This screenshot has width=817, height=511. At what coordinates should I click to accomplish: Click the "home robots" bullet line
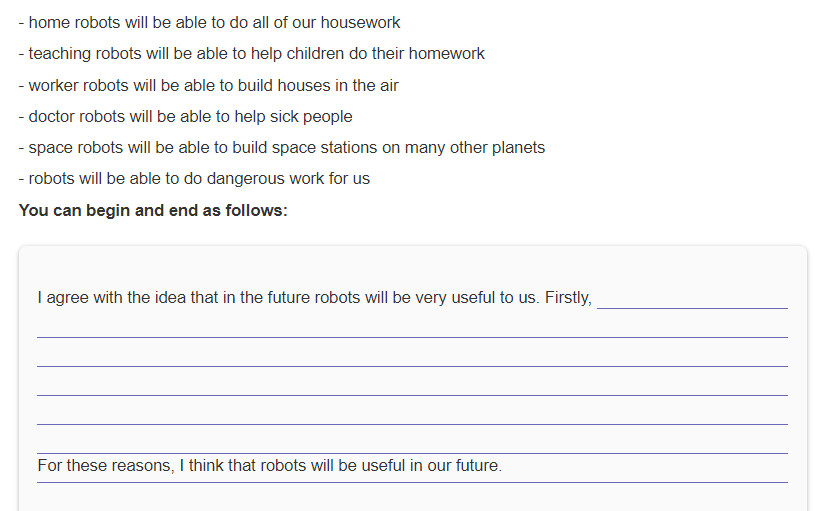[209, 22]
